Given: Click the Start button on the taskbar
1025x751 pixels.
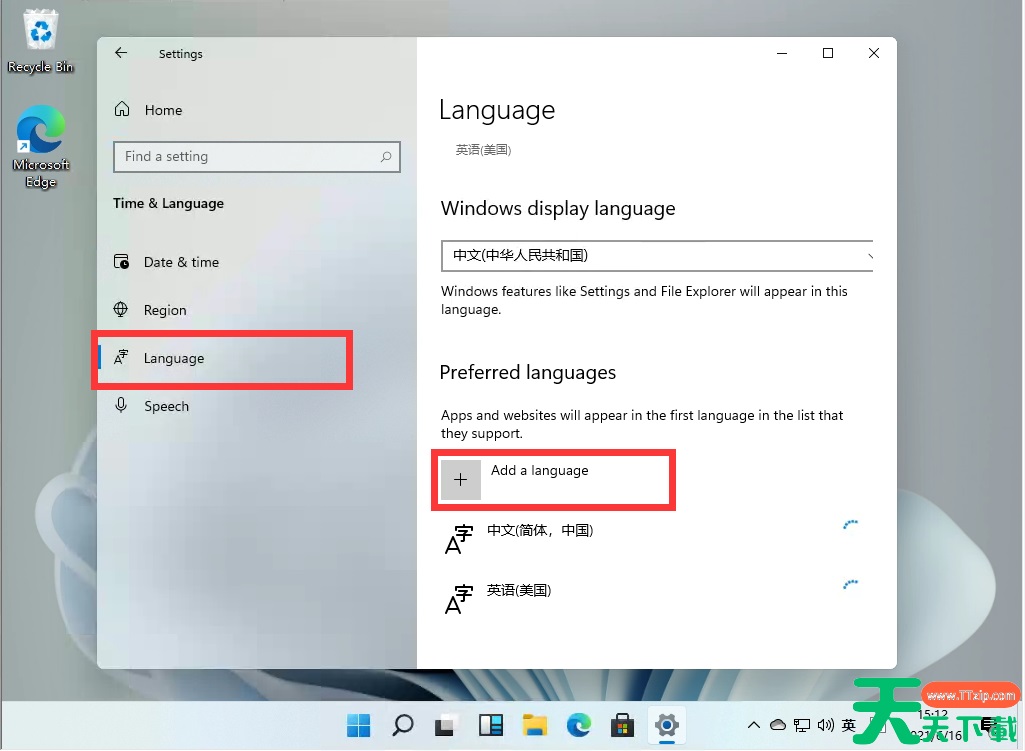Looking at the screenshot, I should coord(358,725).
